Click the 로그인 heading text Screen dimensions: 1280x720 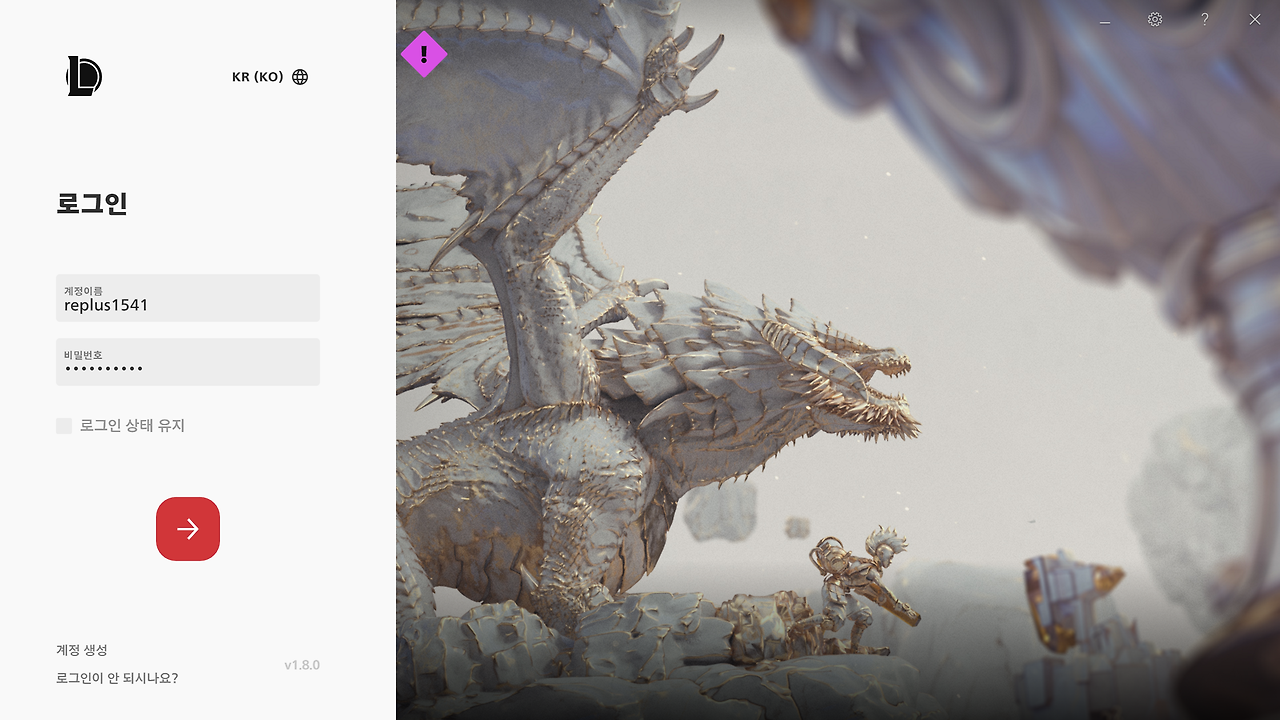point(92,204)
